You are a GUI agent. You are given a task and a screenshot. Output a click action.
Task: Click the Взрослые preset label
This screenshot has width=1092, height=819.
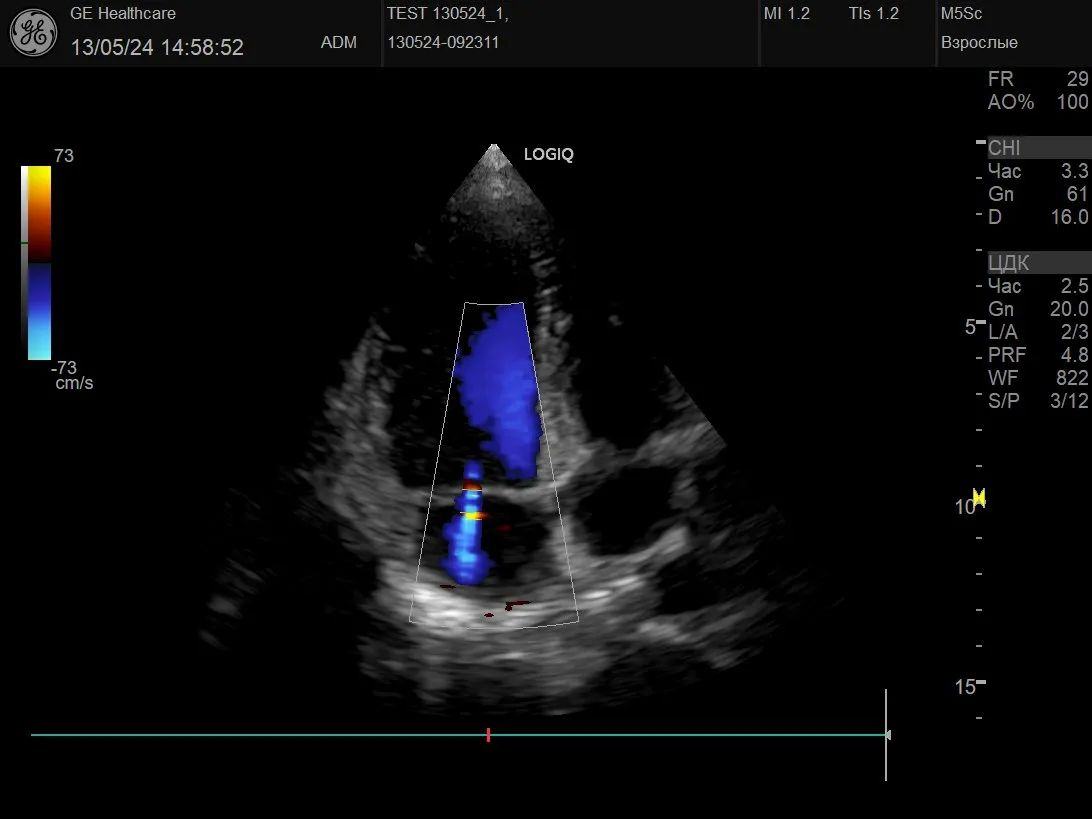coord(979,43)
